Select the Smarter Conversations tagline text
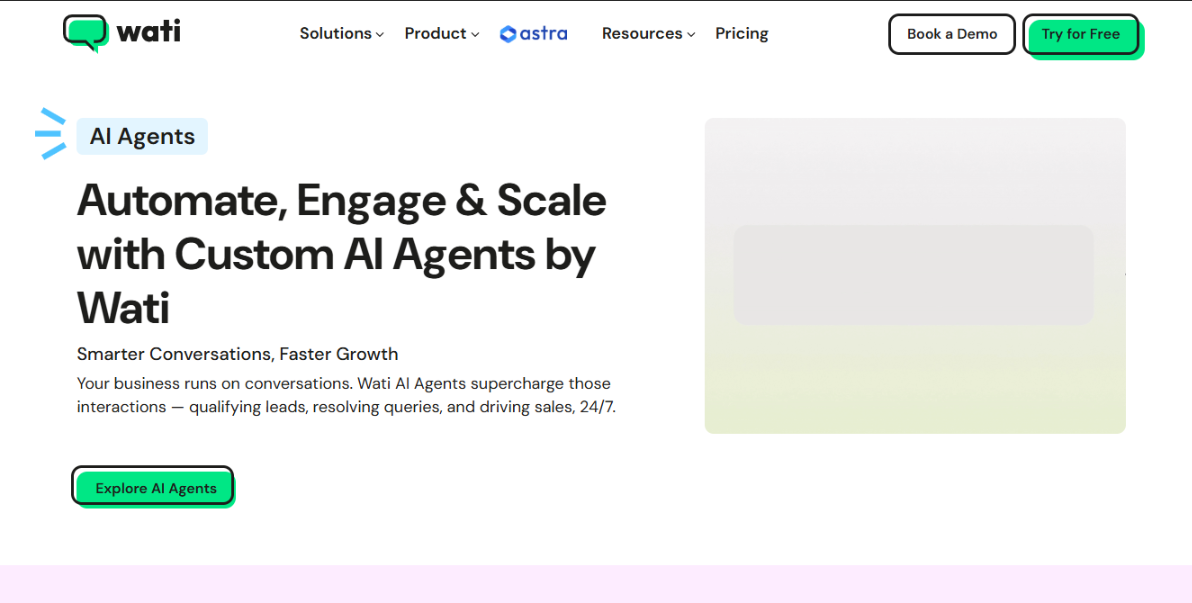The width and height of the screenshot is (1192, 603). (237, 353)
